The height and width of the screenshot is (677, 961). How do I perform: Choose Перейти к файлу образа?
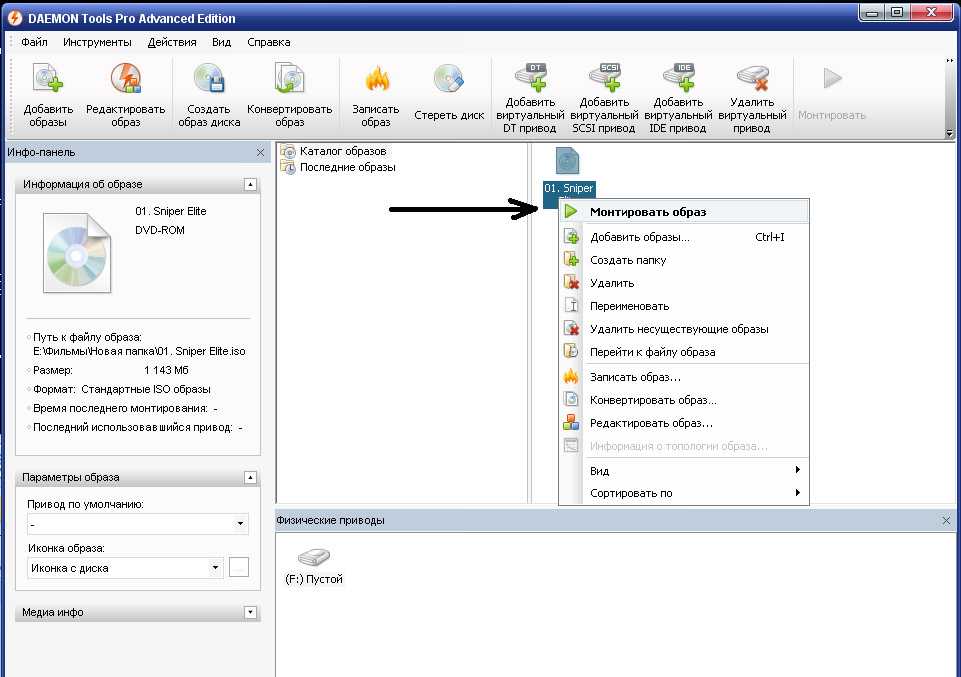coord(684,352)
